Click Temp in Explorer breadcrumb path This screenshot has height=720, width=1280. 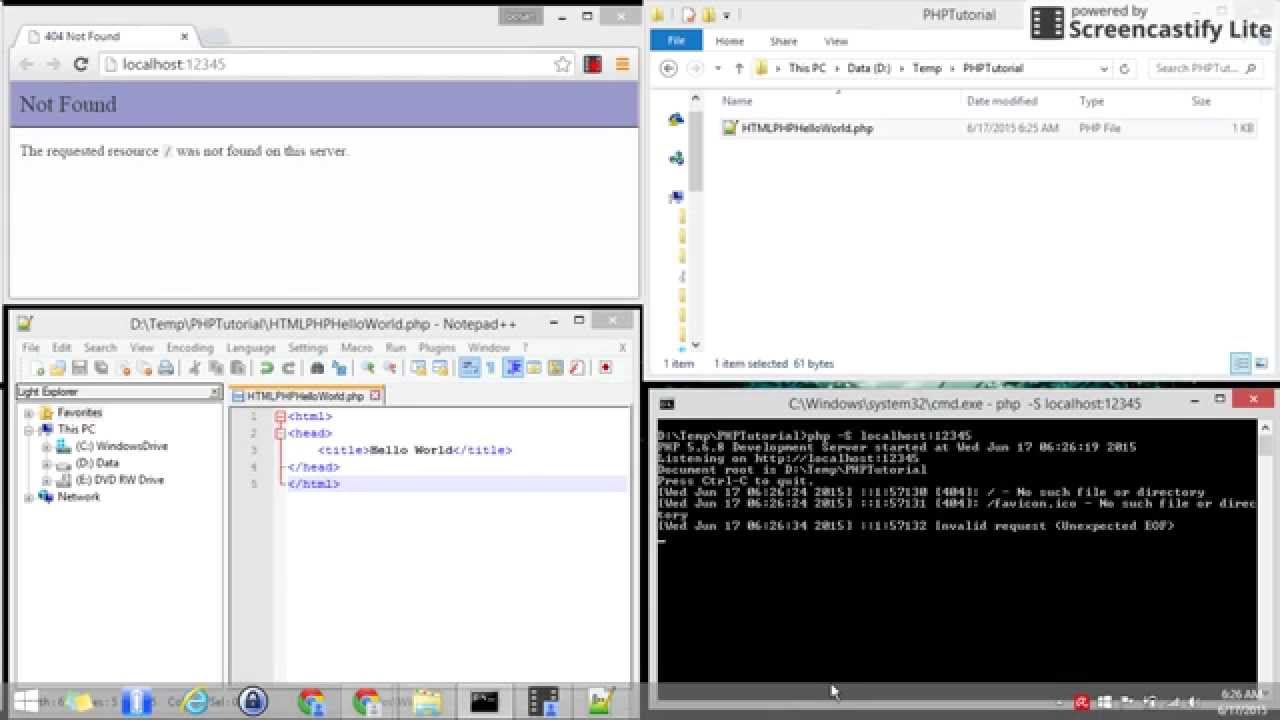[x=927, y=68]
